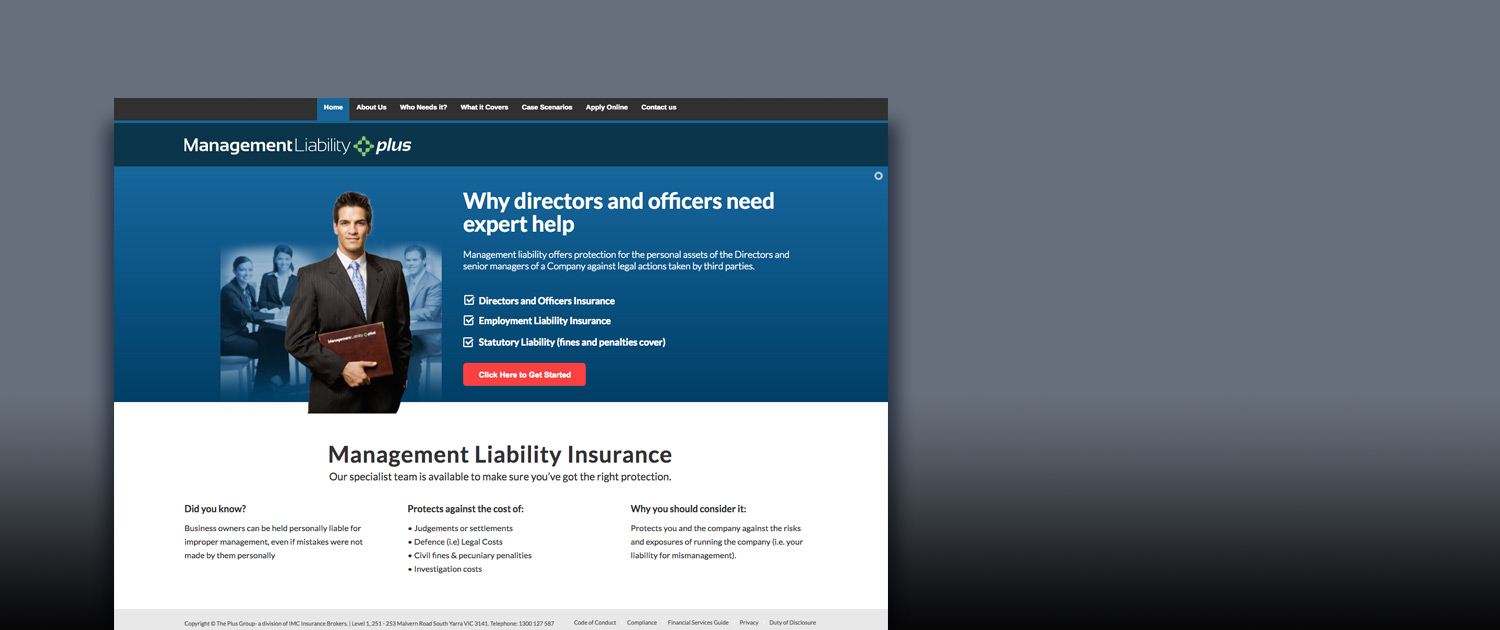Click 'Did you know?' heading
The height and width of the screenshot is (630, 1500).
coord(215,509)
